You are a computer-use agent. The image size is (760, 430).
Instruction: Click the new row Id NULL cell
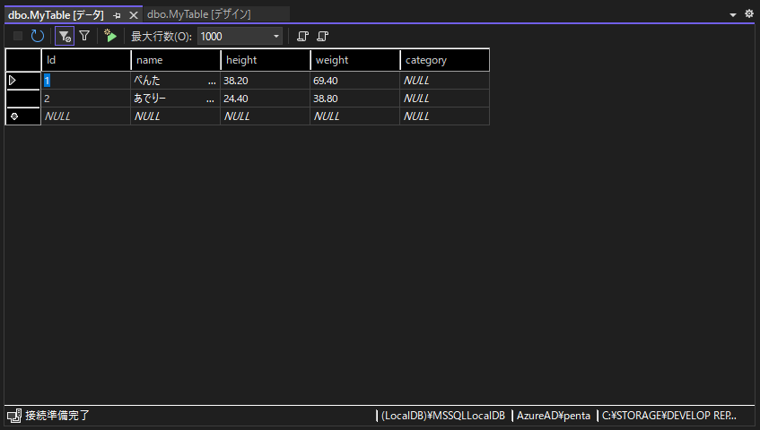[x=86, y=116]
